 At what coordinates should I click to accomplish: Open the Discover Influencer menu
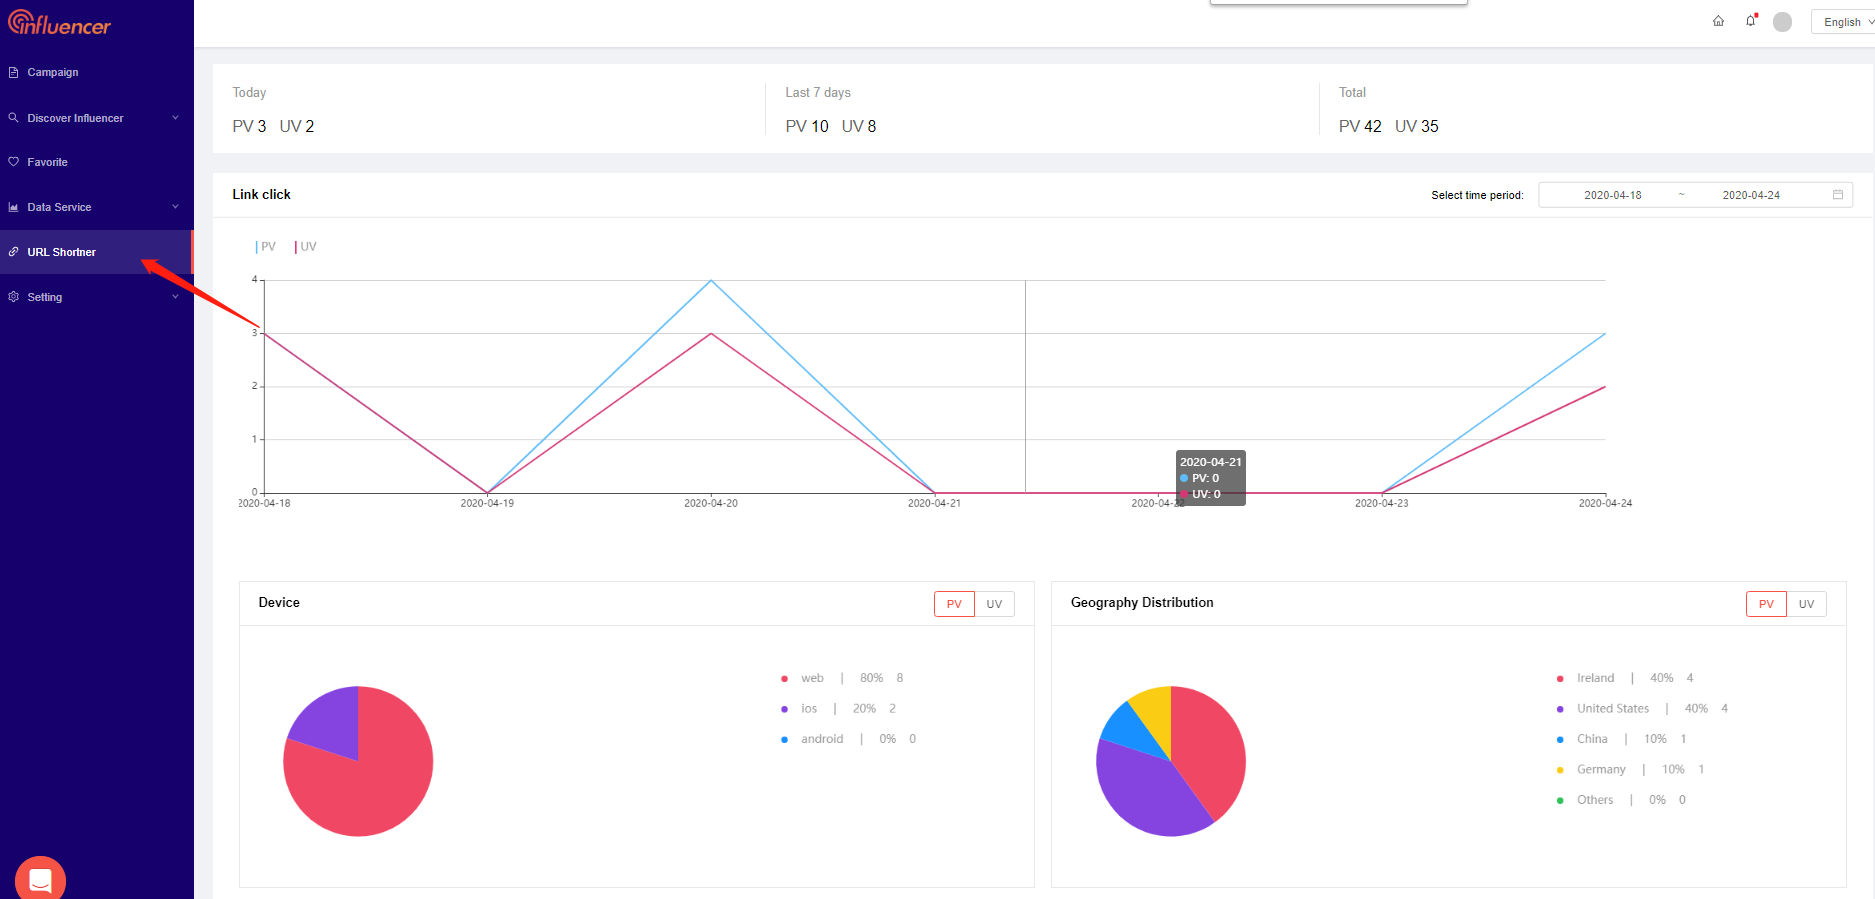point(96,118)
